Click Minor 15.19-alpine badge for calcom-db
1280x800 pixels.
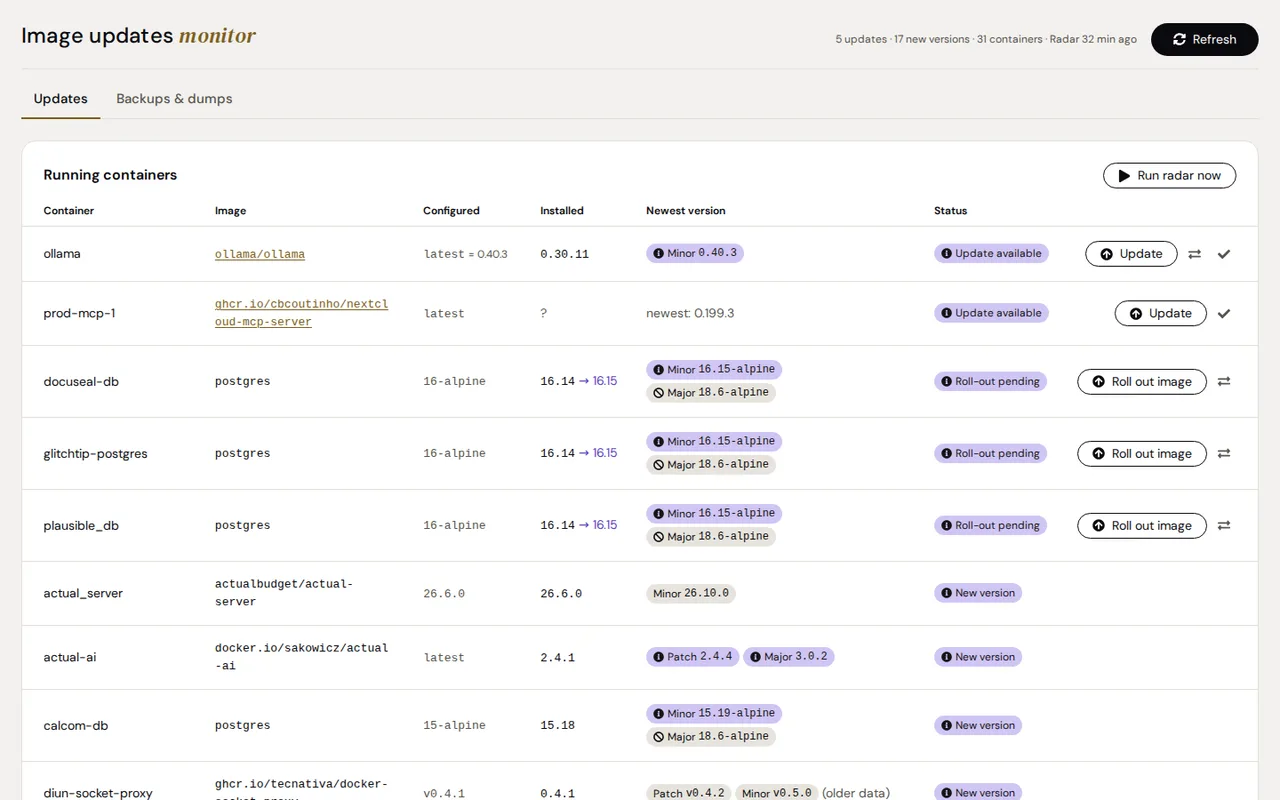[x=714, y=713]
